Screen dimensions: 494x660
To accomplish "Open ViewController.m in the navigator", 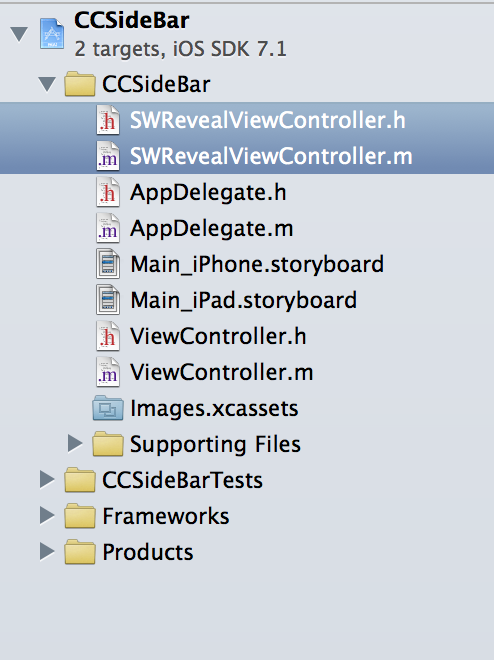I will coord(221,372).
